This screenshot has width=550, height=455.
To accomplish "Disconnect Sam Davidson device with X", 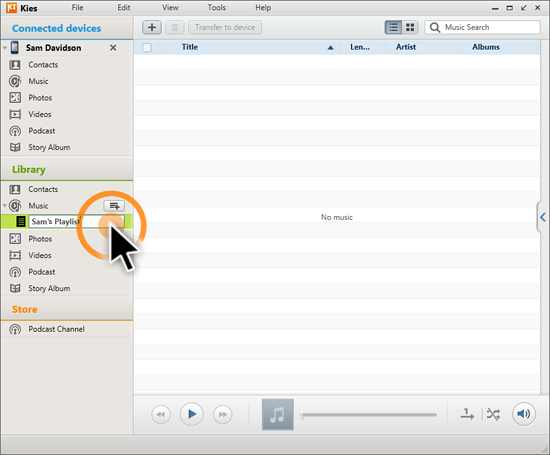I will [x=113, y=48].
